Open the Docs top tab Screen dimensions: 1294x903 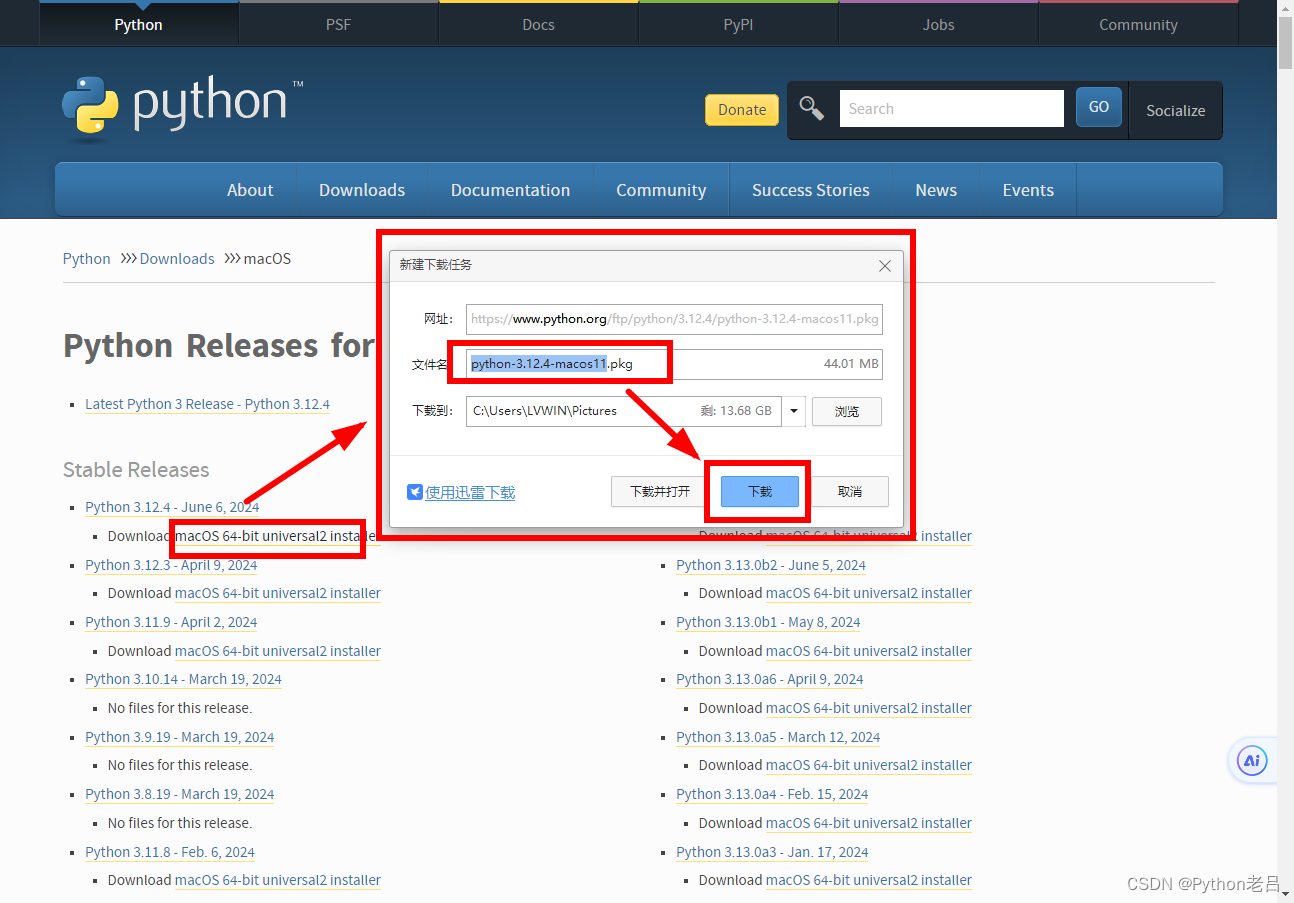(539, 25)
